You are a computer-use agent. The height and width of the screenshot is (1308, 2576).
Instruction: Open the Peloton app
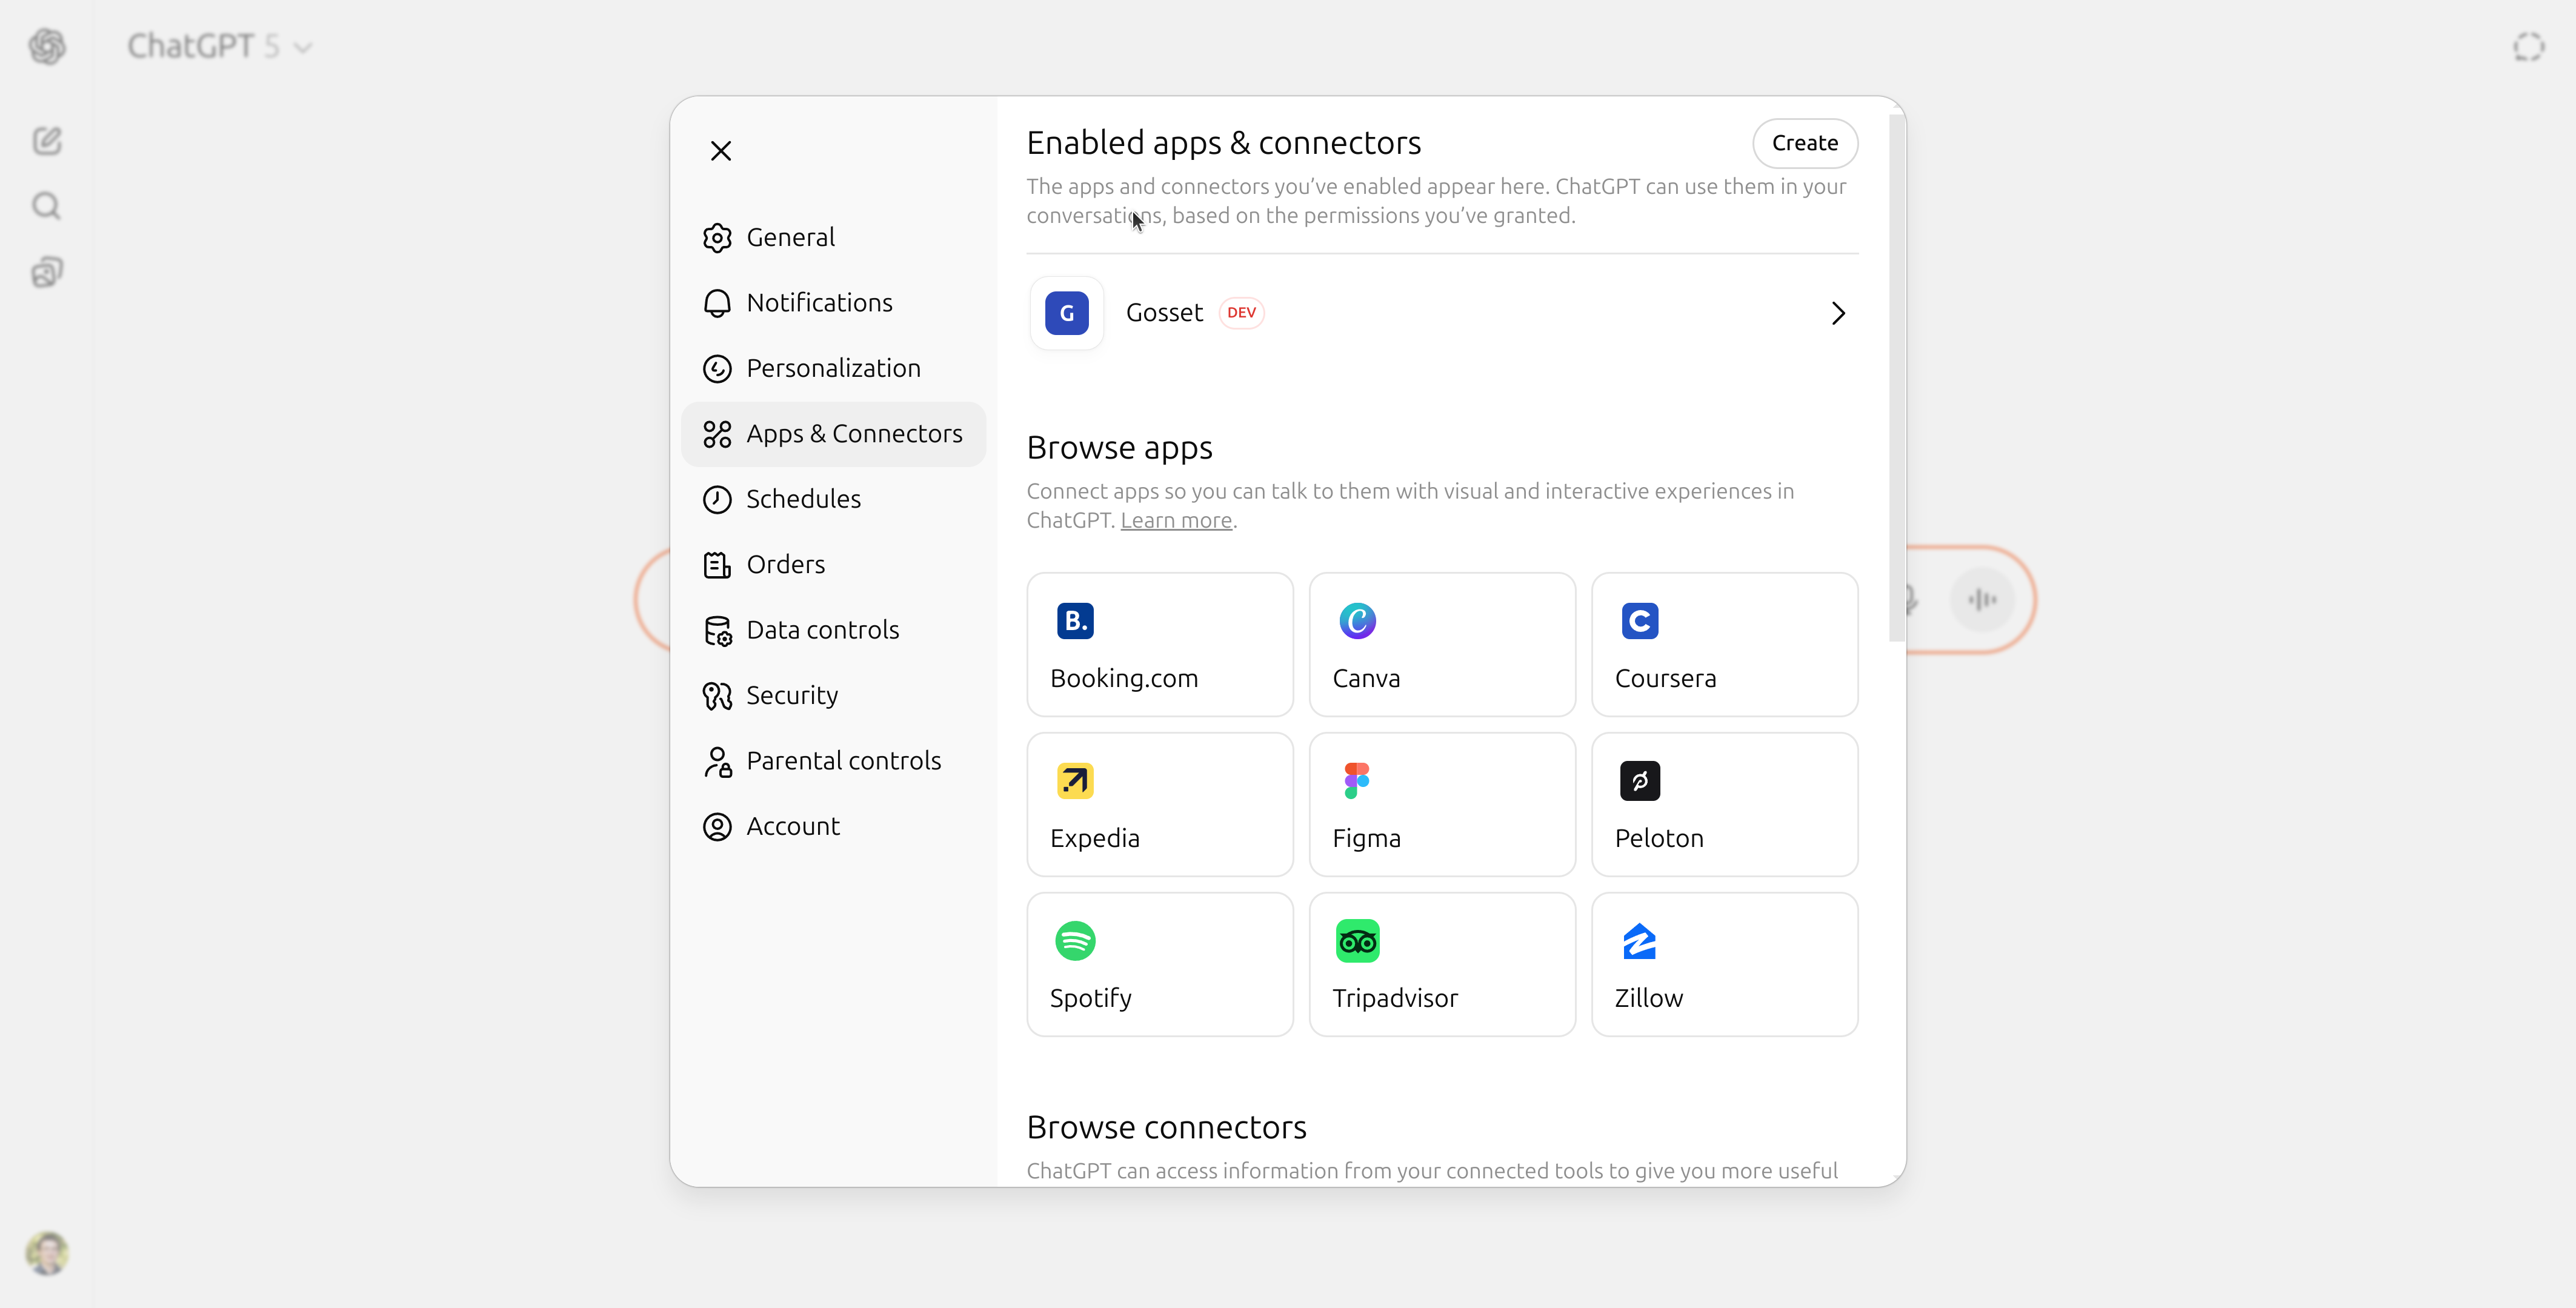tap(1724, 804)
